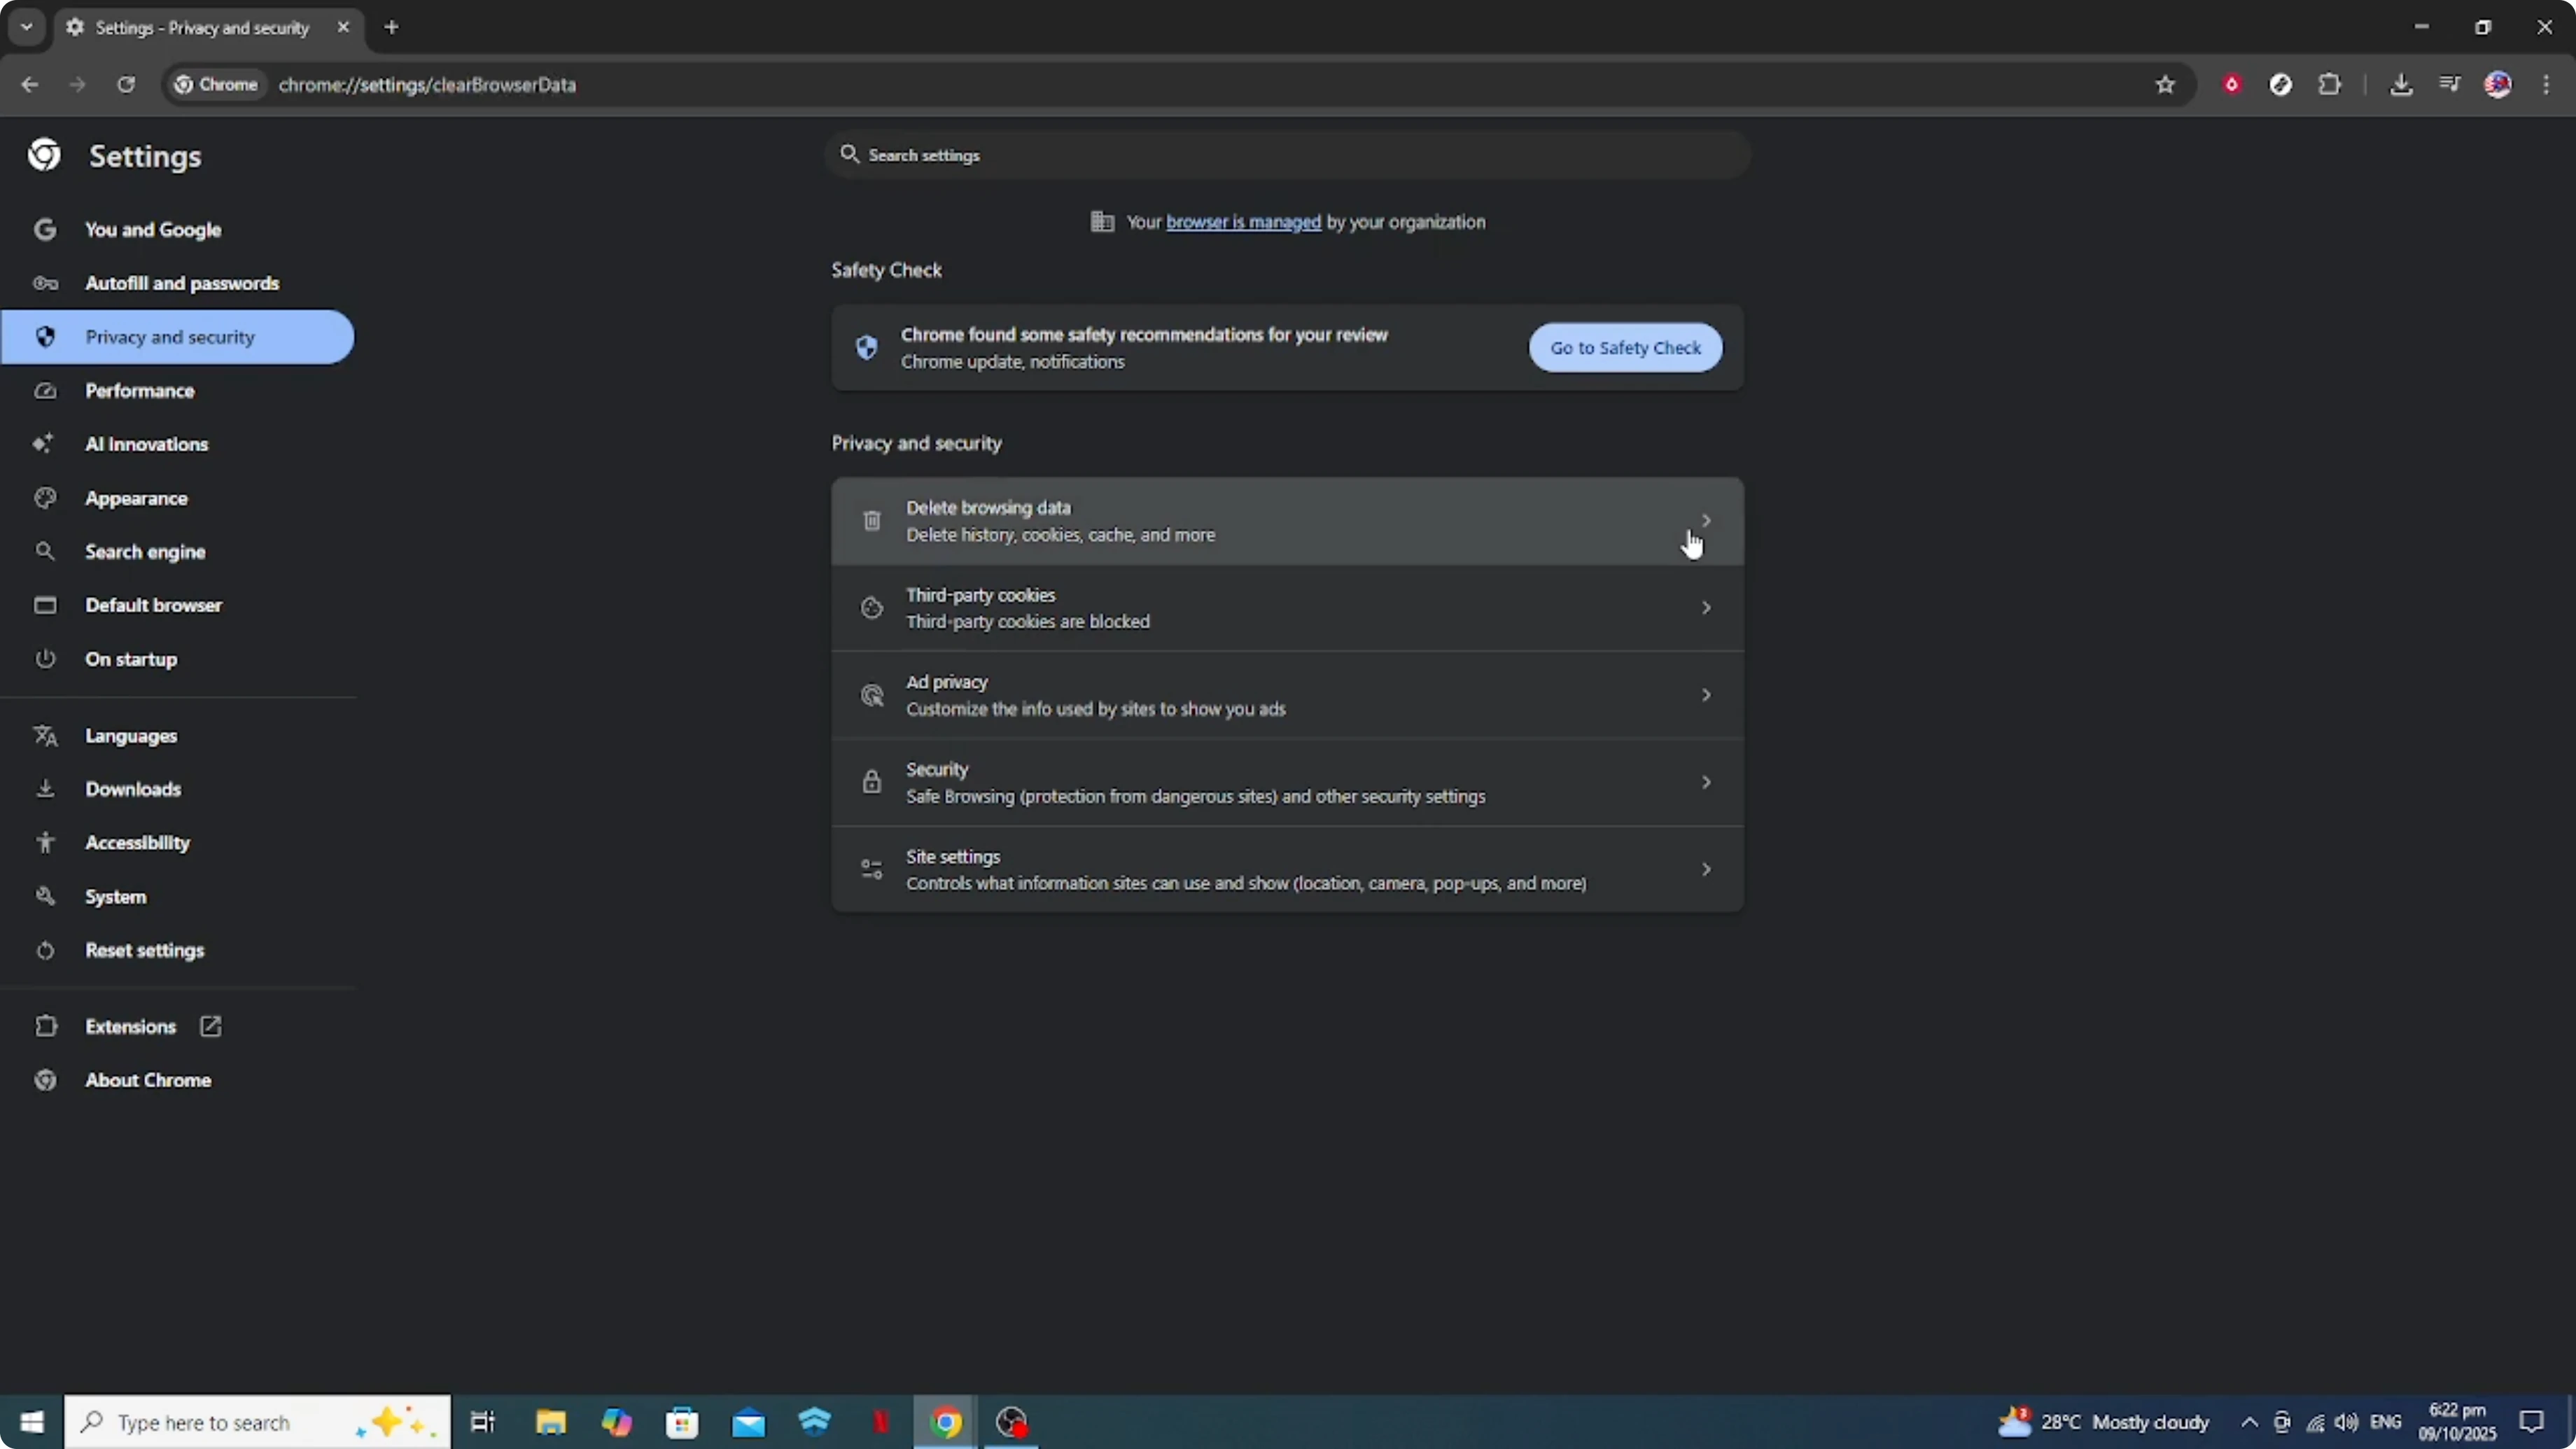Expand the Site settings chevron
Viewport: 2576px width, 1449px height.
[1705, 868]
